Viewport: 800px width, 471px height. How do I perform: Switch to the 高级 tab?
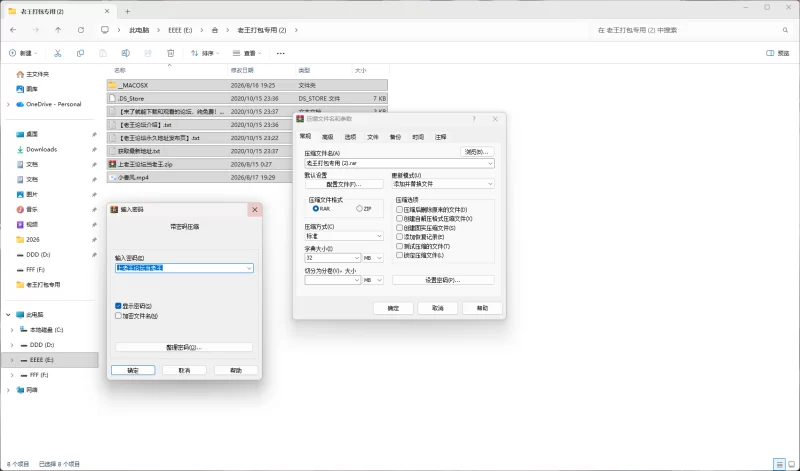coord(328,137)
